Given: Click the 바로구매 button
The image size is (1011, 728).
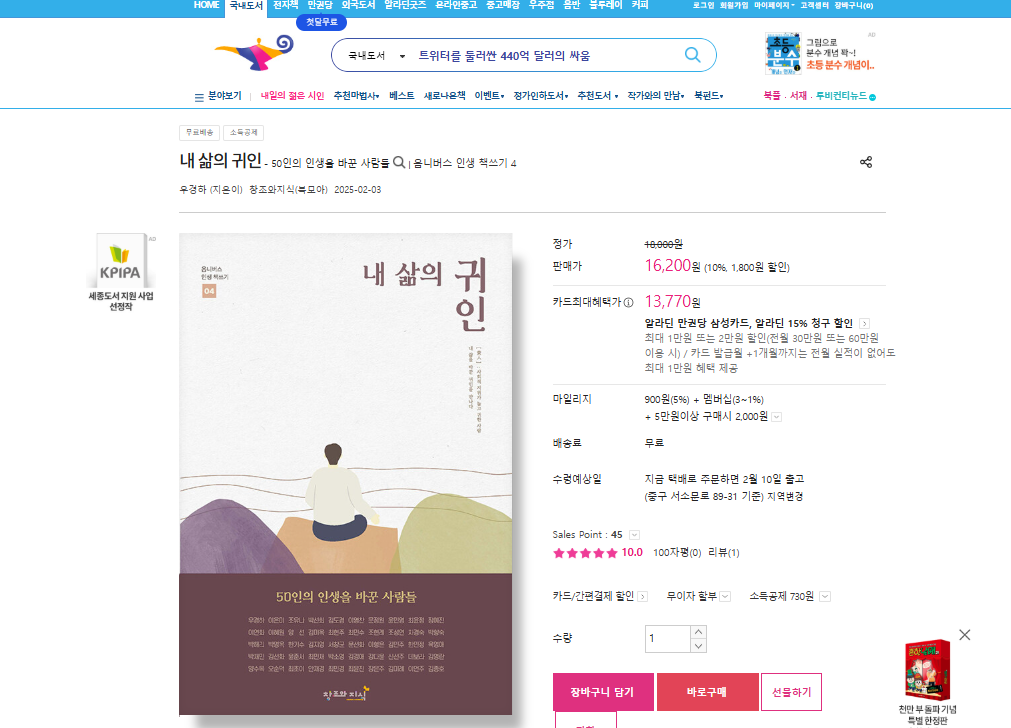Looking at the screenshot, I should coord(707,692).
